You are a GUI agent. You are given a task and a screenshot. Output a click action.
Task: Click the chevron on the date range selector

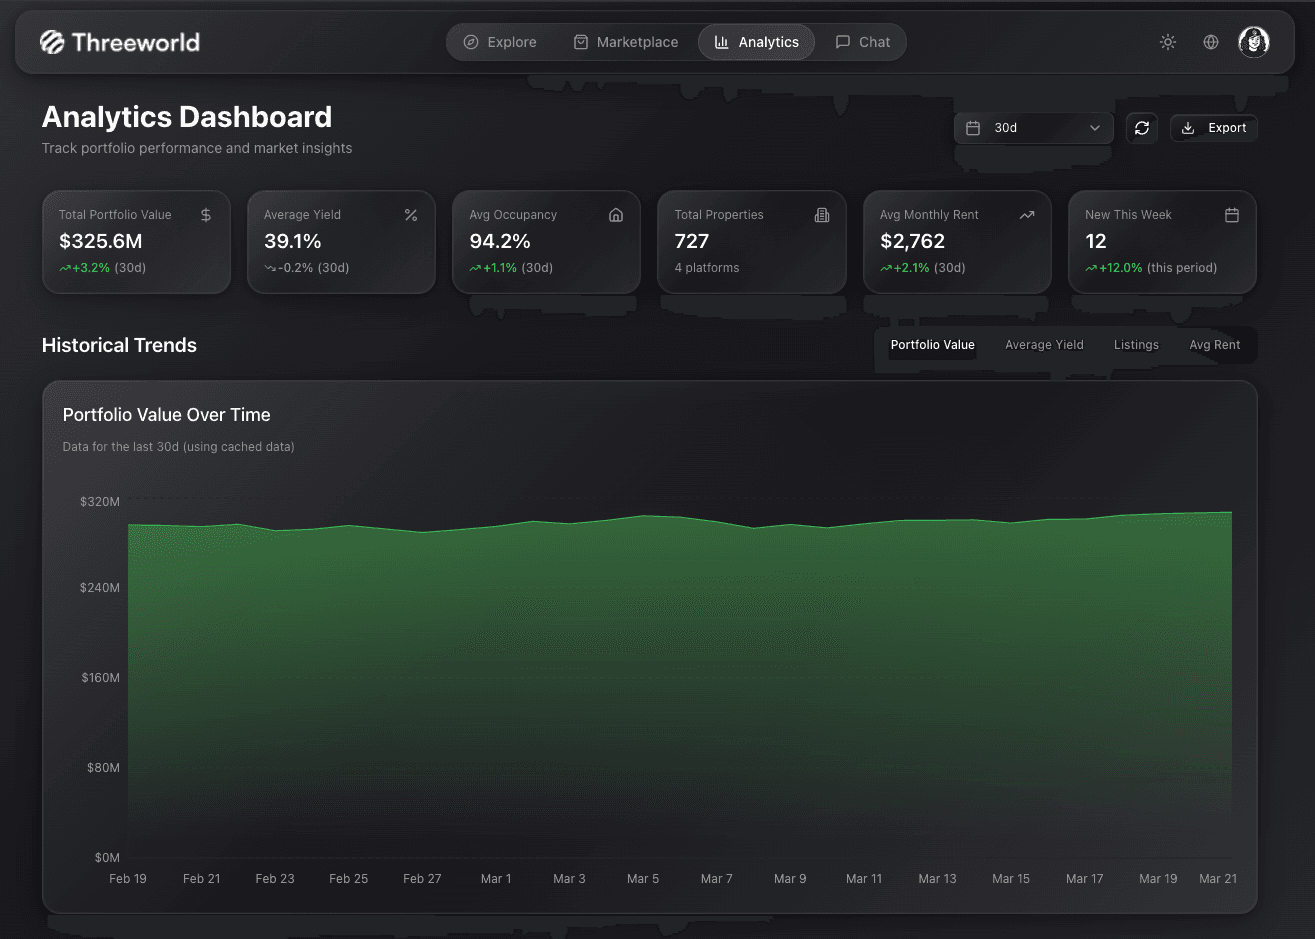[1095, 128]
